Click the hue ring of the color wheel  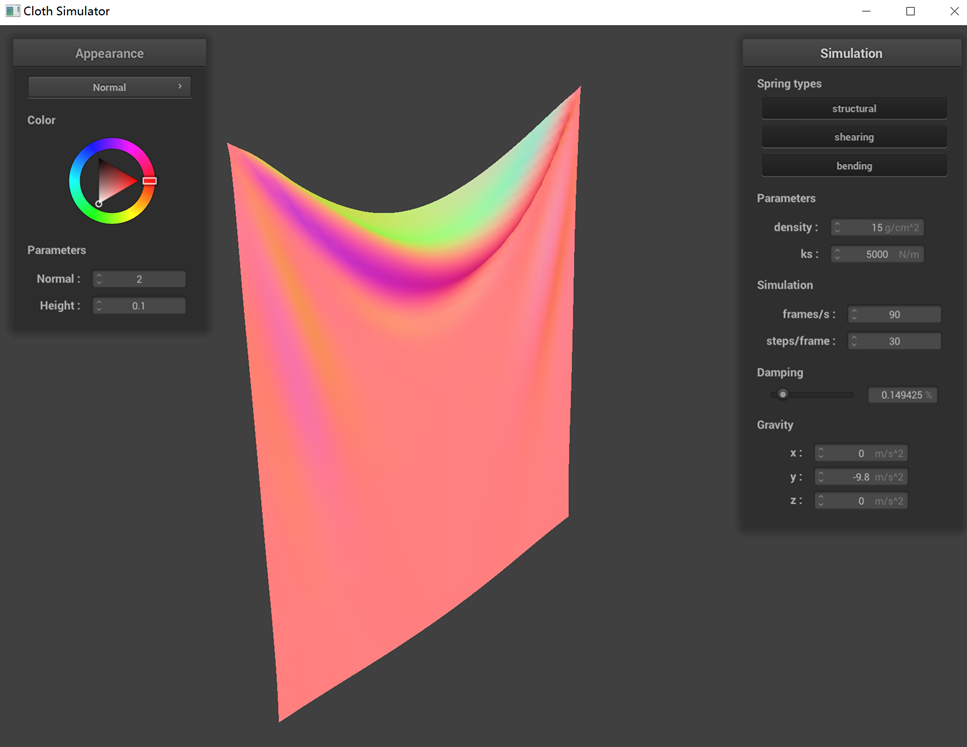(x=112, y=145)
